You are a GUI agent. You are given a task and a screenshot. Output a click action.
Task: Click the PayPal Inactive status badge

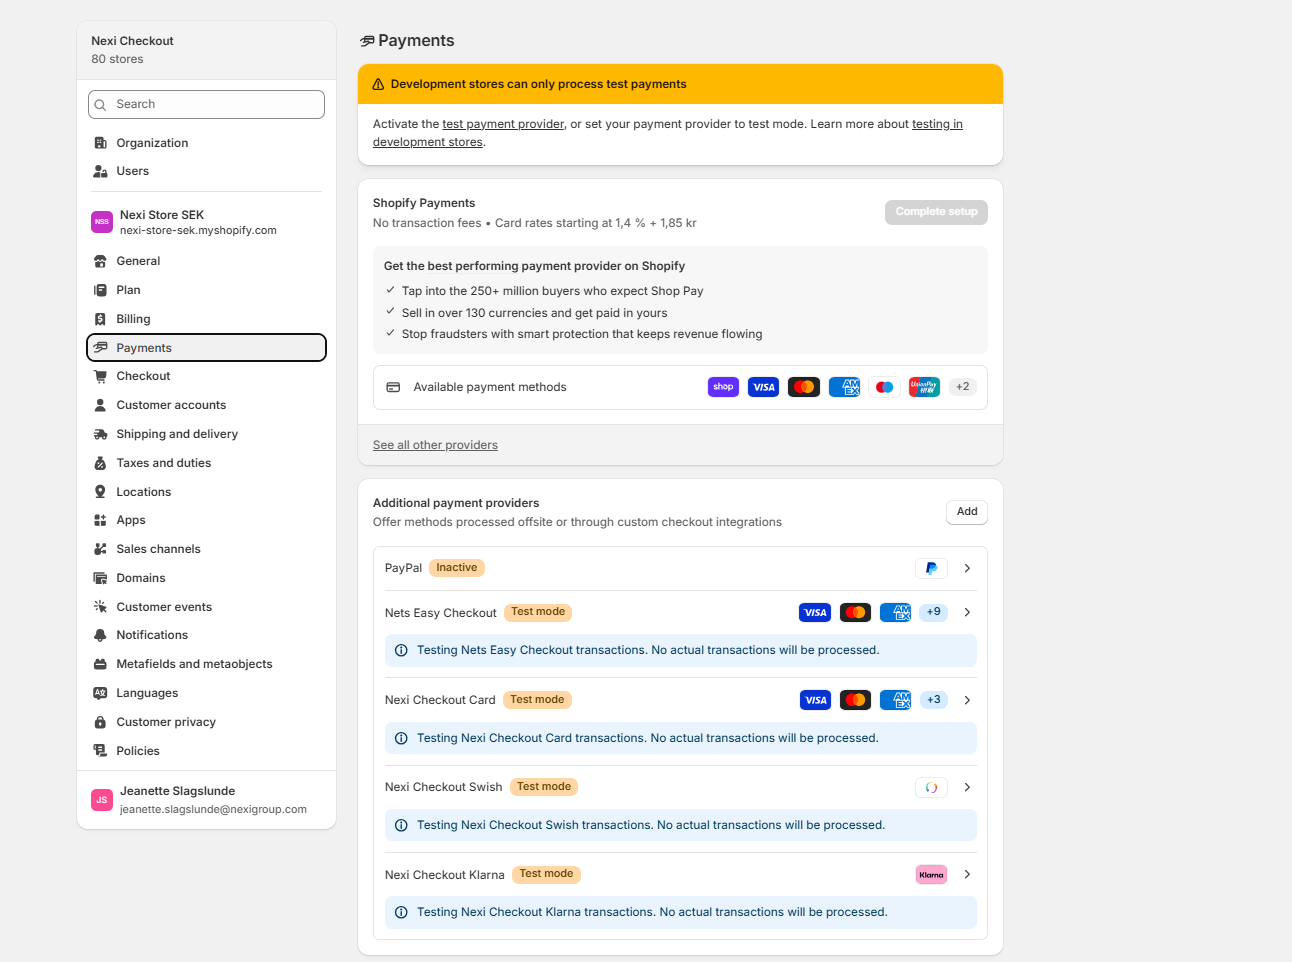(x=457, y=568)
